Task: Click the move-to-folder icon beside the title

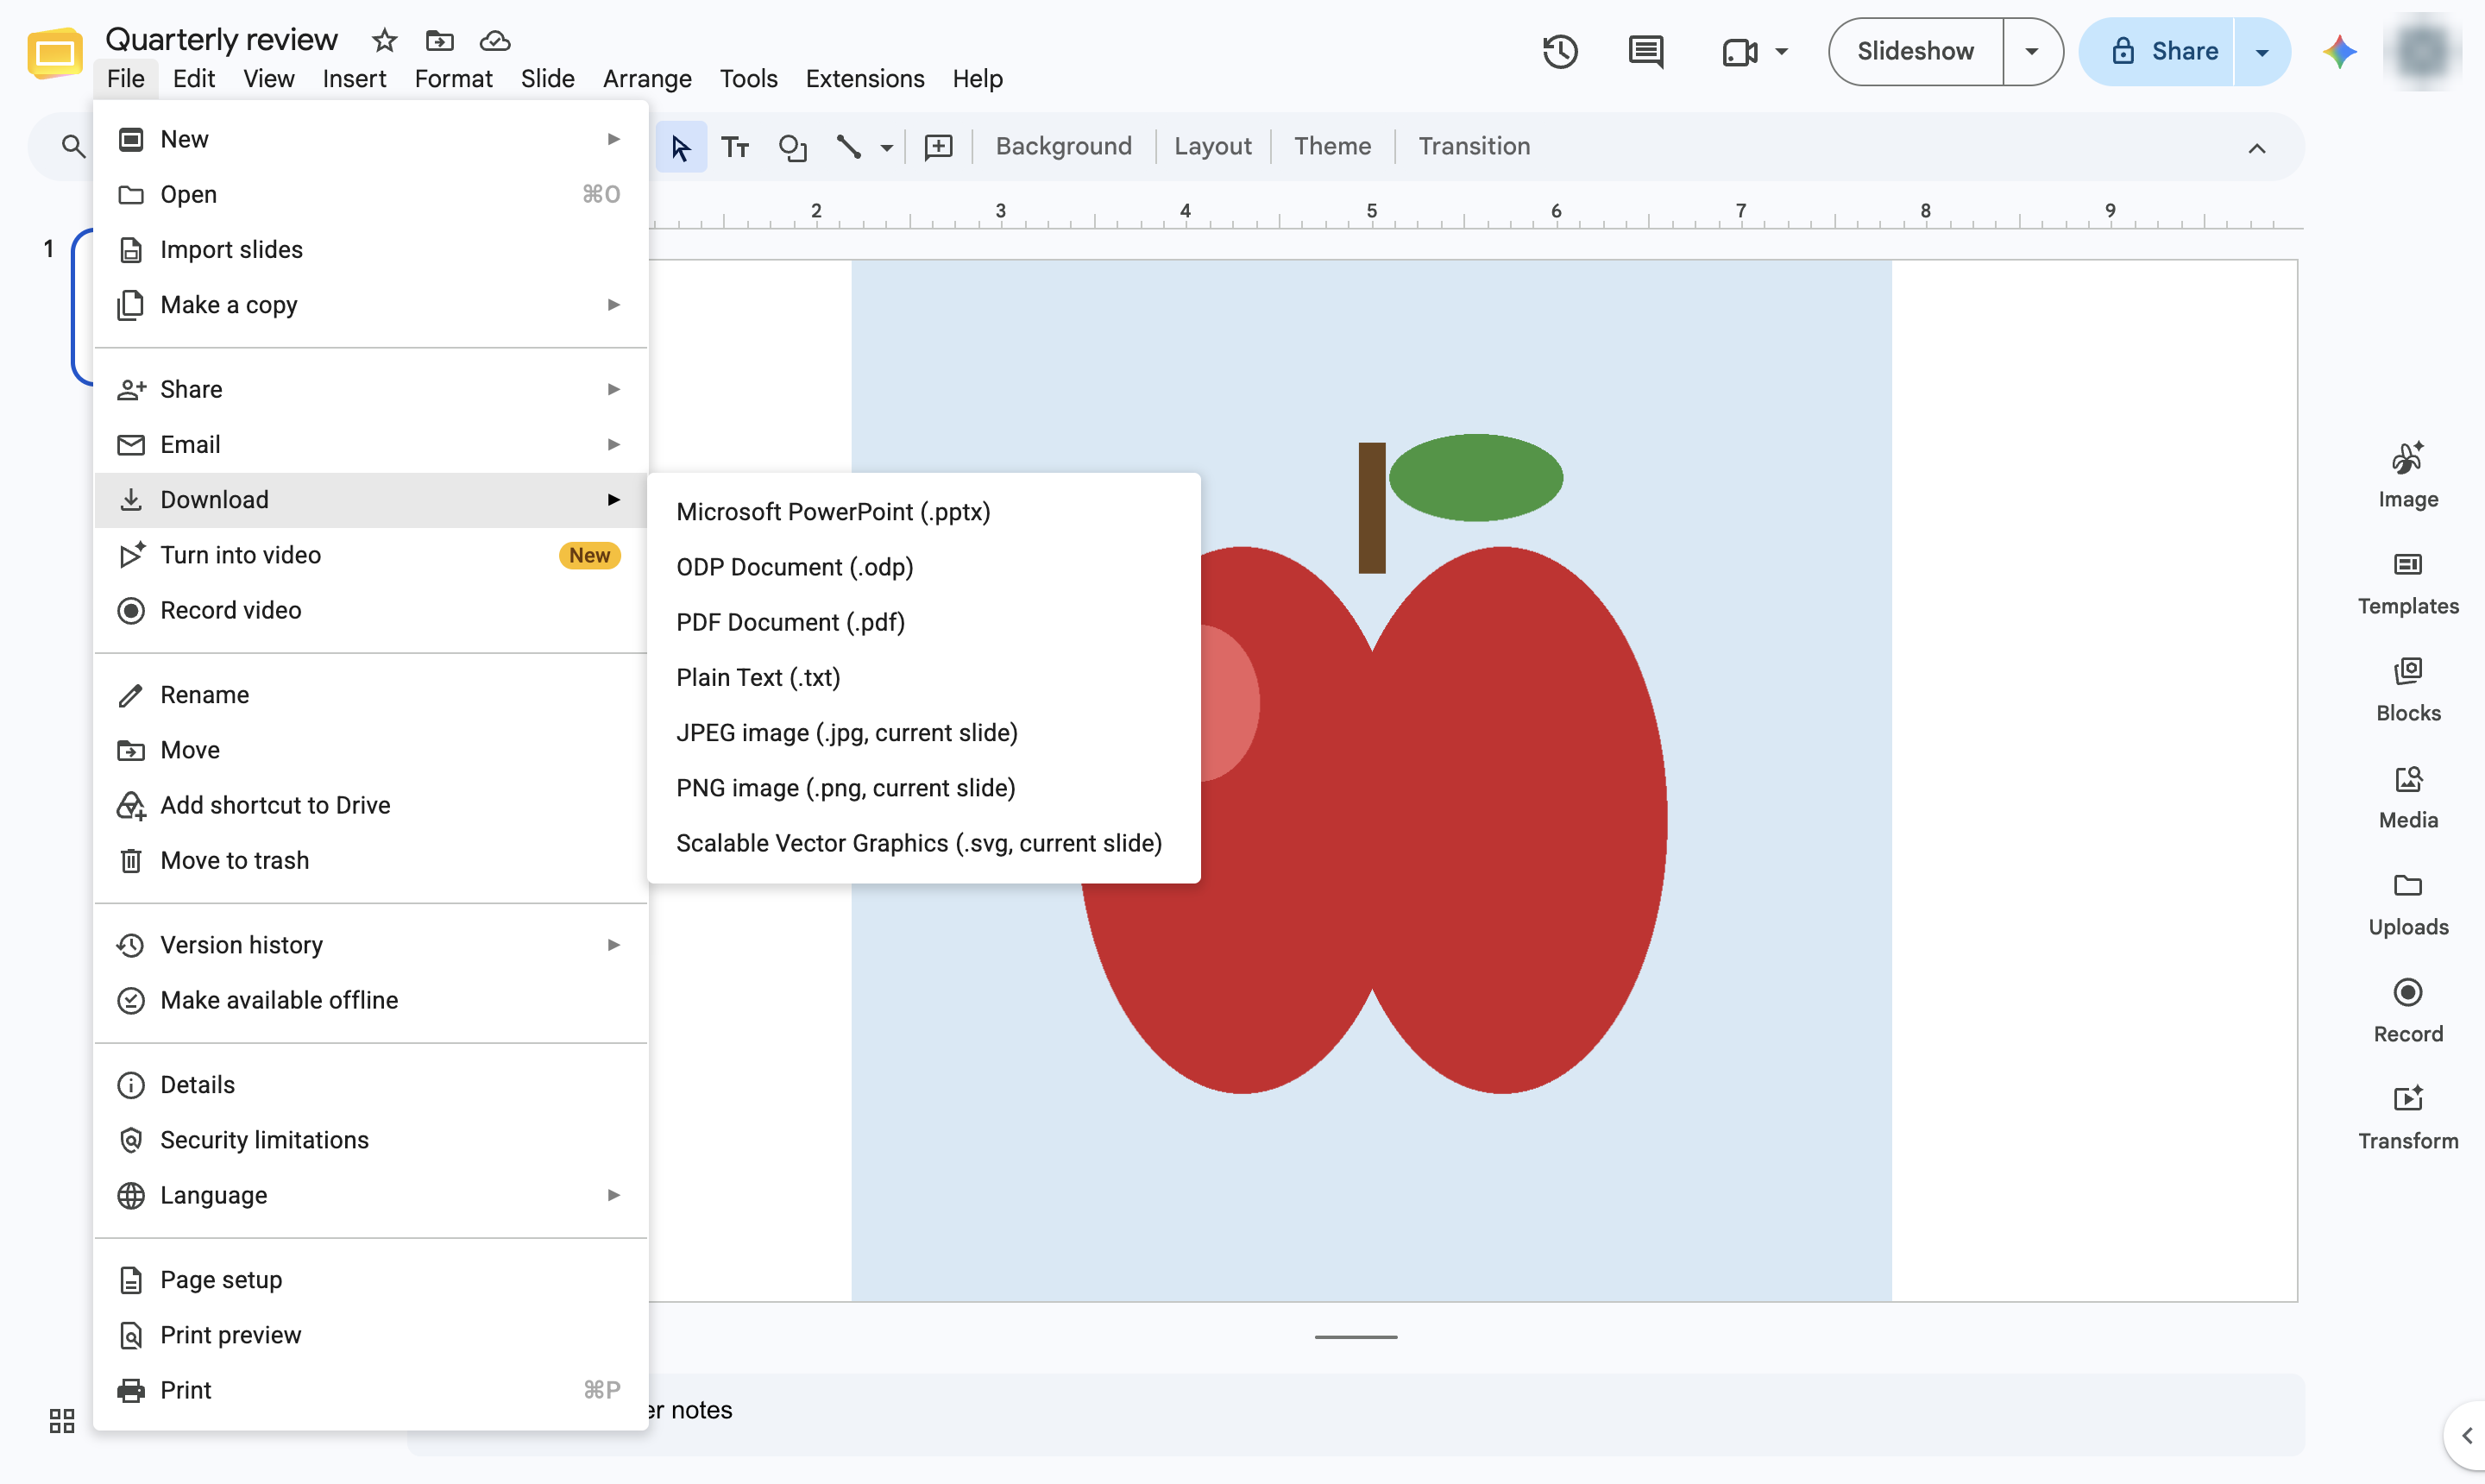Action: 439,40
